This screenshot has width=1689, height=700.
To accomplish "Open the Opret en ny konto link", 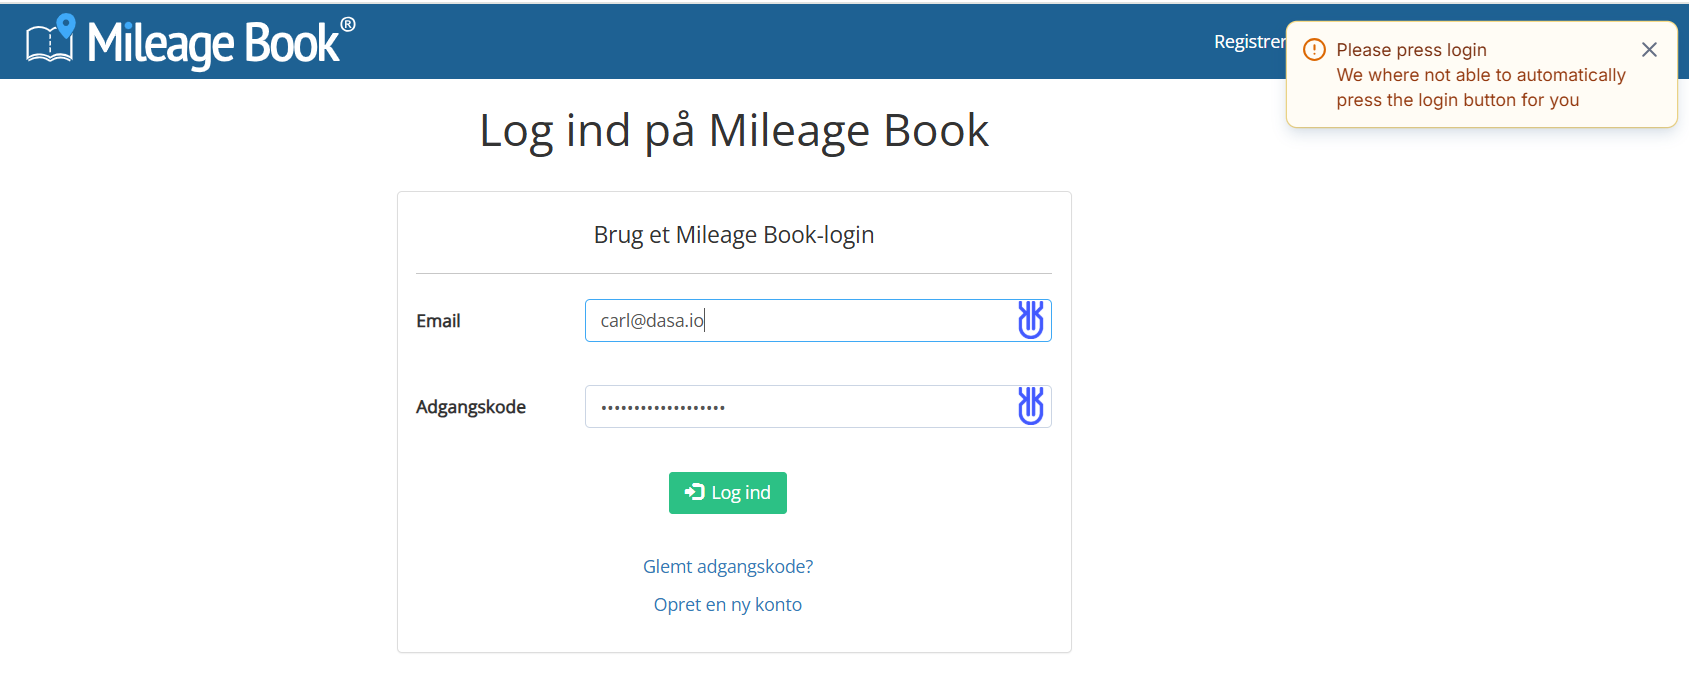I will point(728,605).
